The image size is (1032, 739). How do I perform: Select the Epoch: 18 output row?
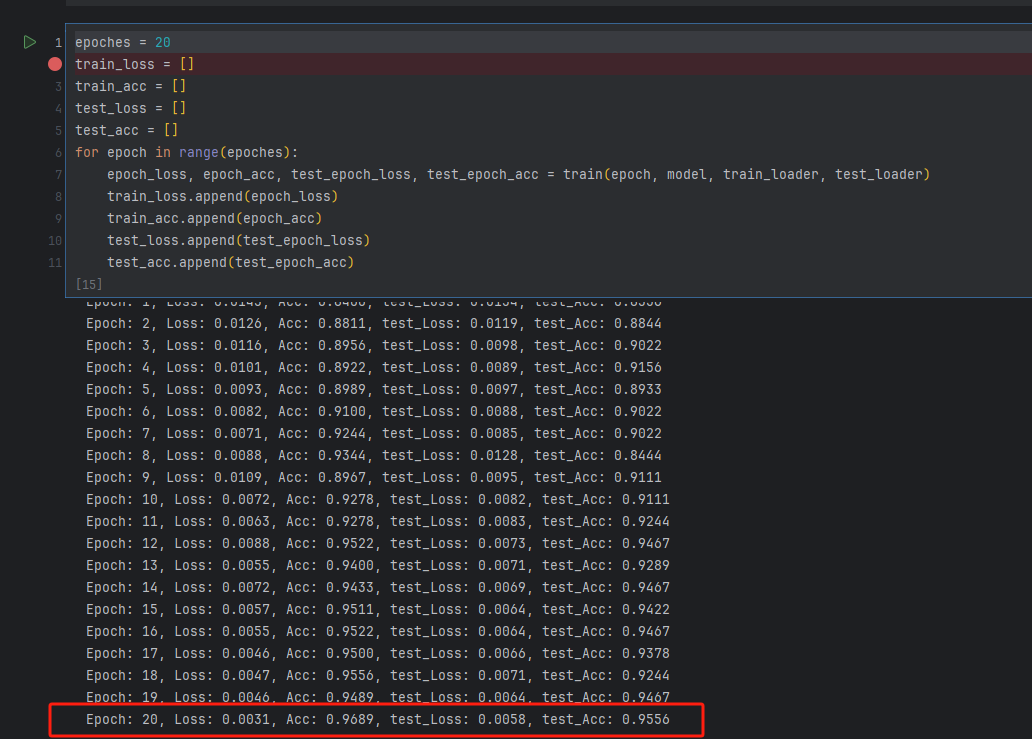[378, 676]
